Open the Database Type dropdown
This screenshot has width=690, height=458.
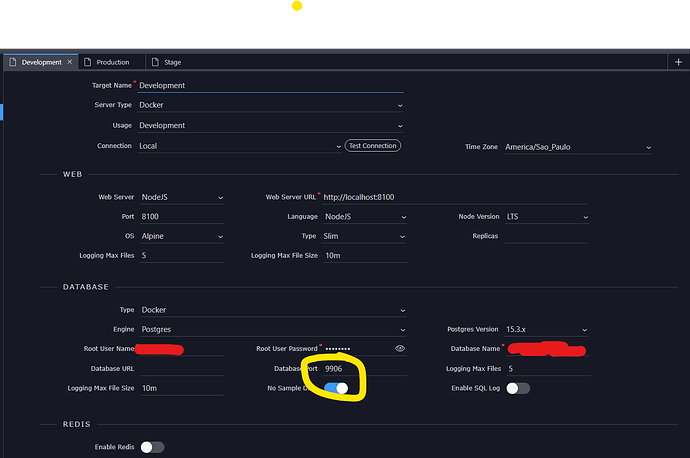tap(273, 310)
